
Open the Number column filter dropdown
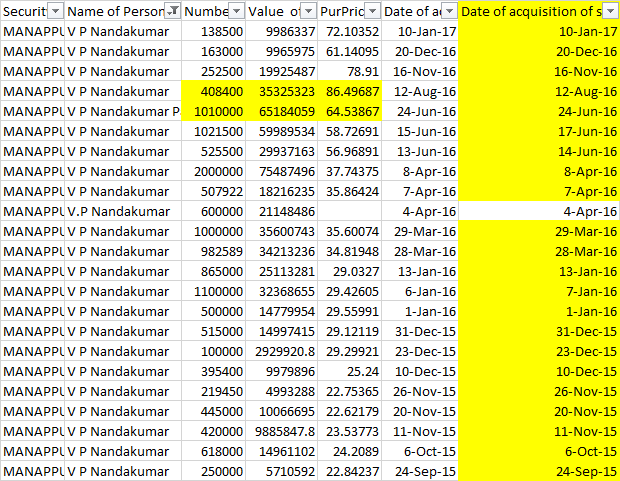coord(235,11)
